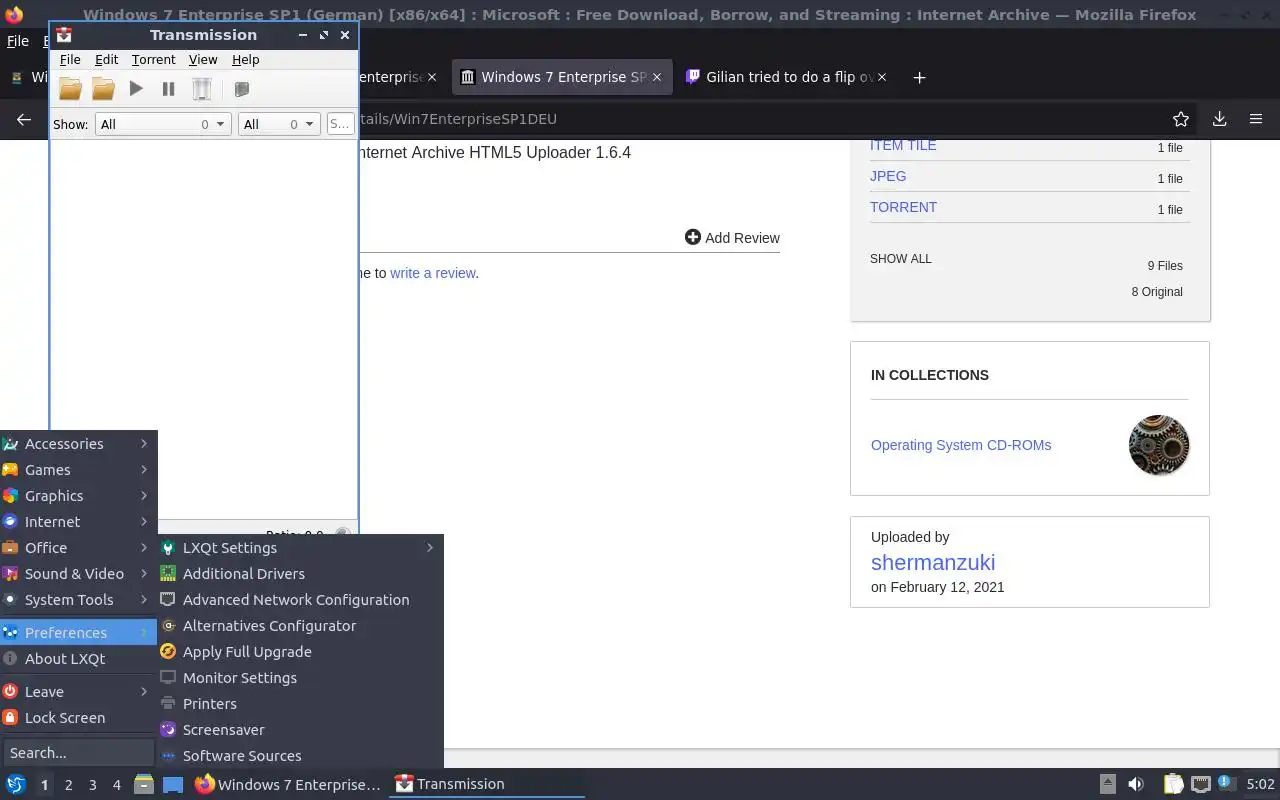Click the LXQt start menu button in the panel
Viewport: 1280px width, 800px height.
coord(16,784)
